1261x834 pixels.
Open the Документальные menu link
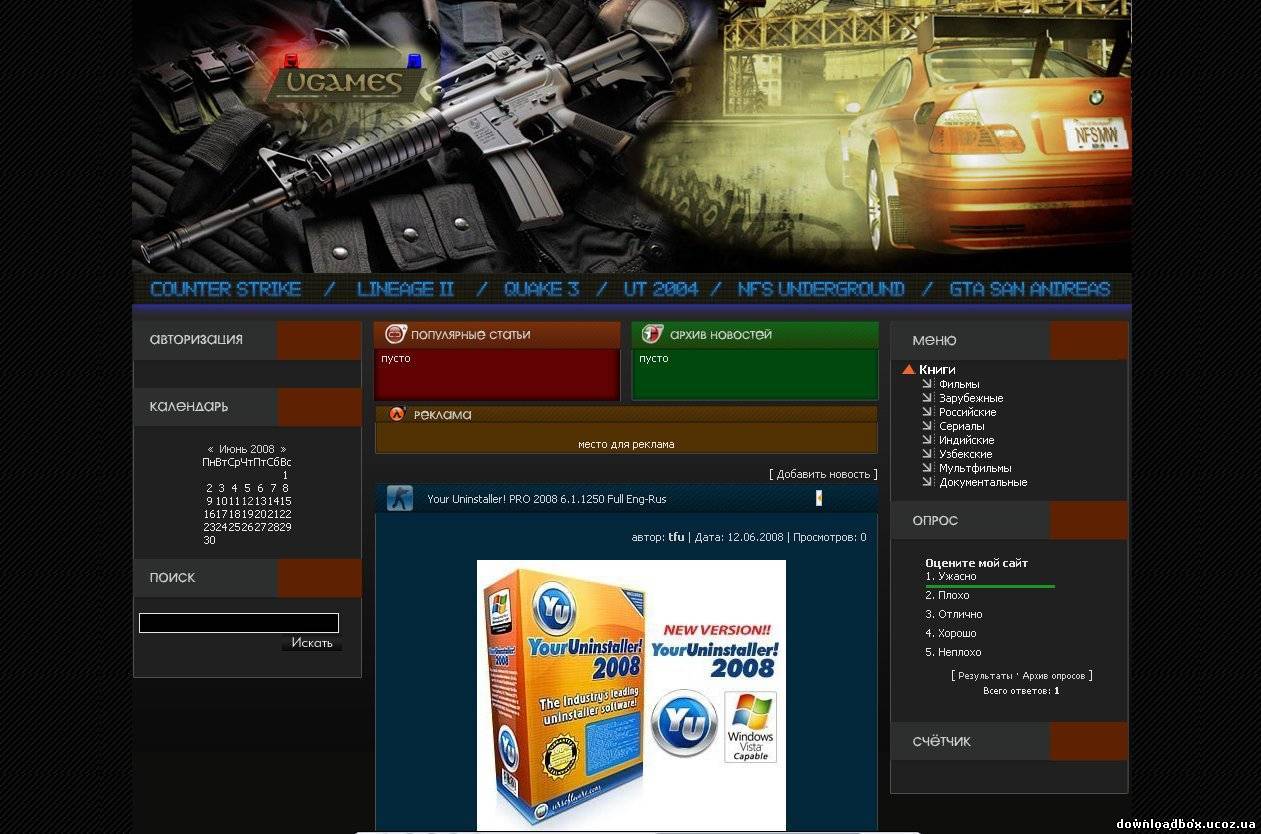(x=983, y=482)
